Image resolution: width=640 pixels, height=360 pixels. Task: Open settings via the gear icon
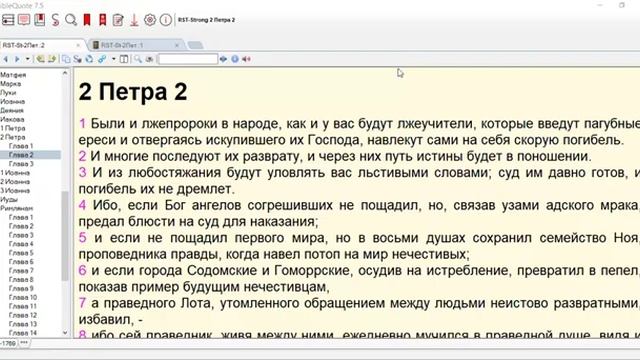pyautogui.click(x=150, y=20)
